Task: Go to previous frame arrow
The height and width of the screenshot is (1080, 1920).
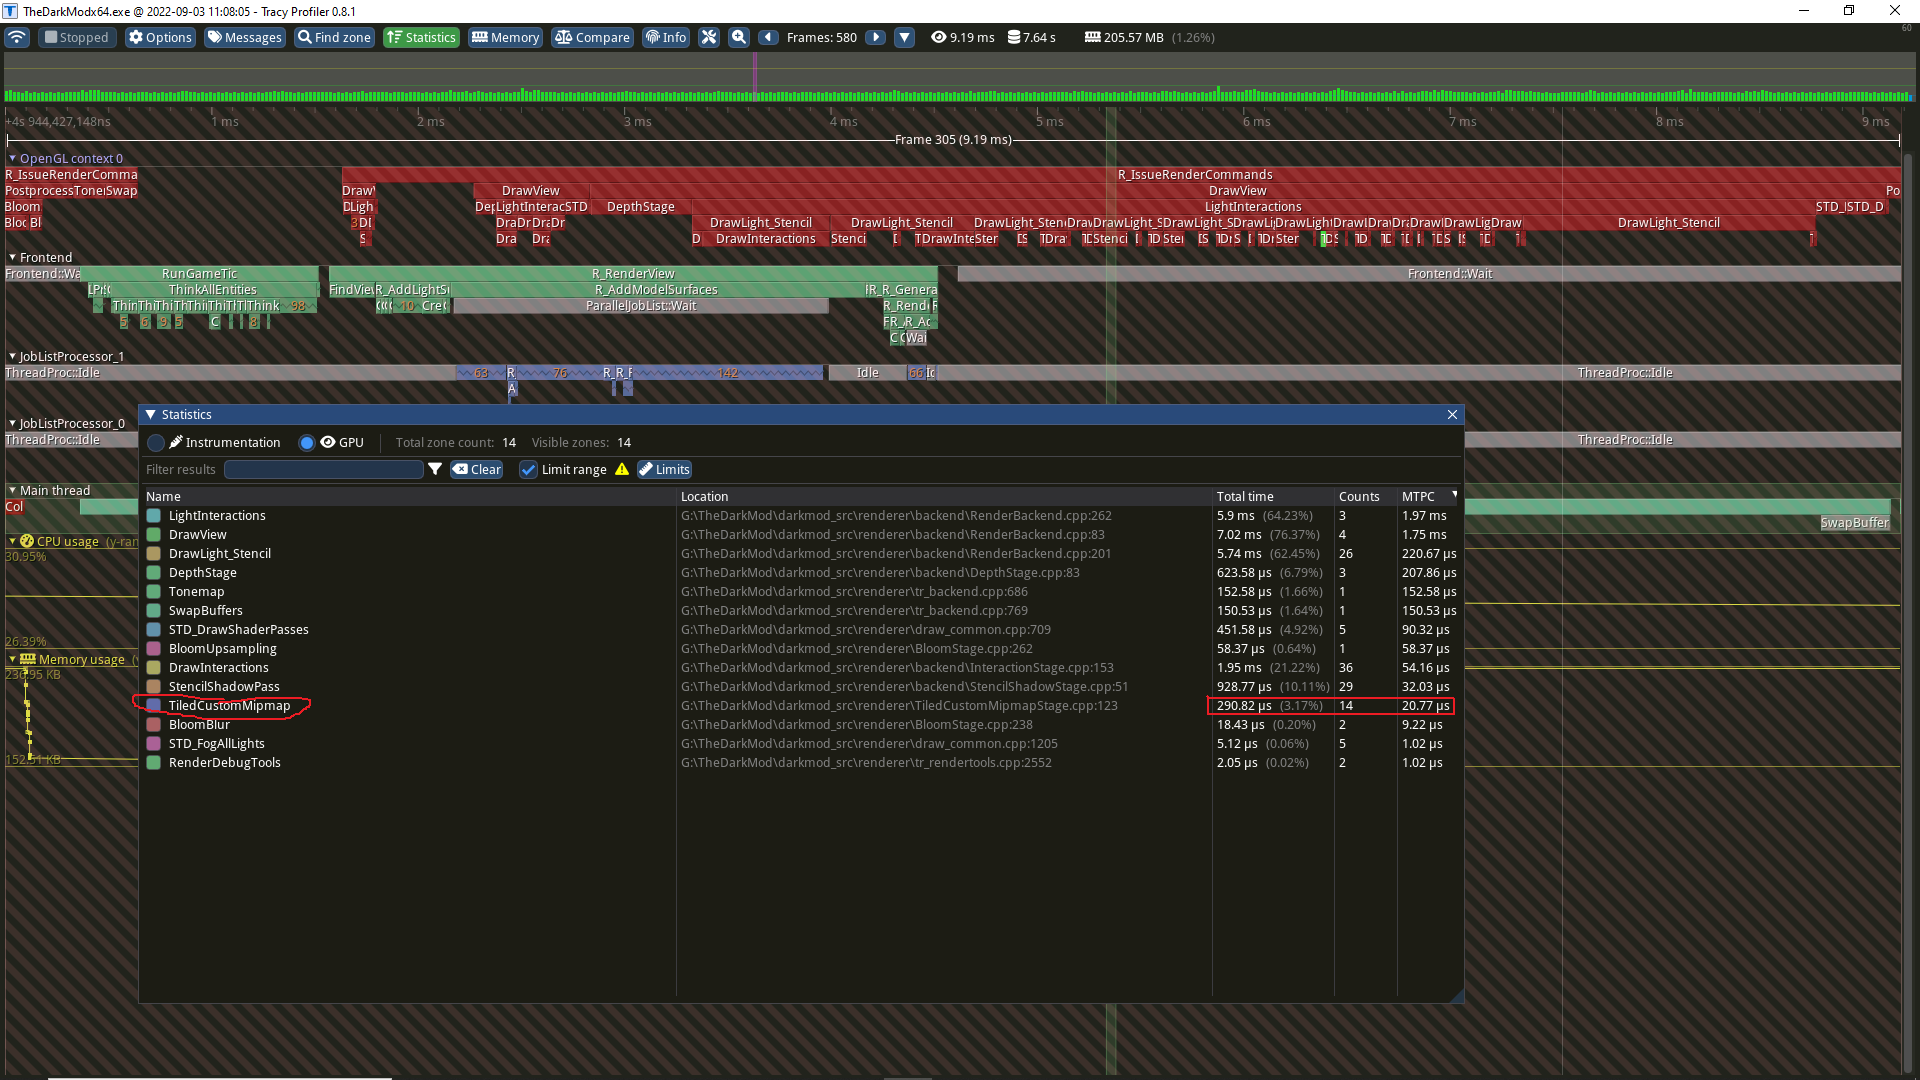Action: 768,37
